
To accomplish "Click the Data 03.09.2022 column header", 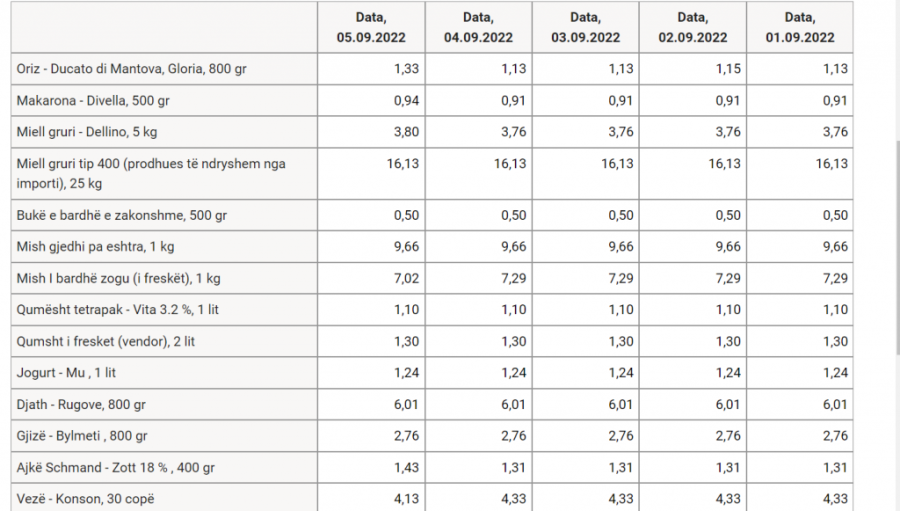I will (x=585, y=28).
